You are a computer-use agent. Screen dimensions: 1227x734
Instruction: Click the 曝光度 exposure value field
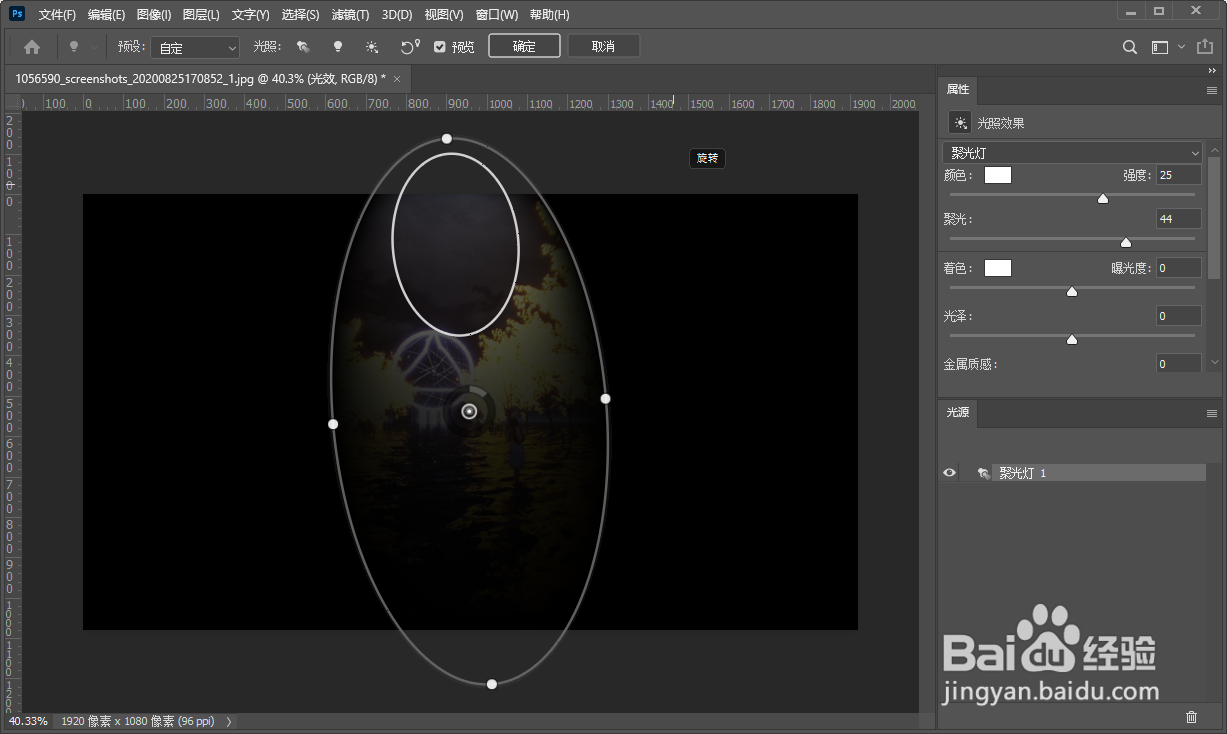[1178, 268]
